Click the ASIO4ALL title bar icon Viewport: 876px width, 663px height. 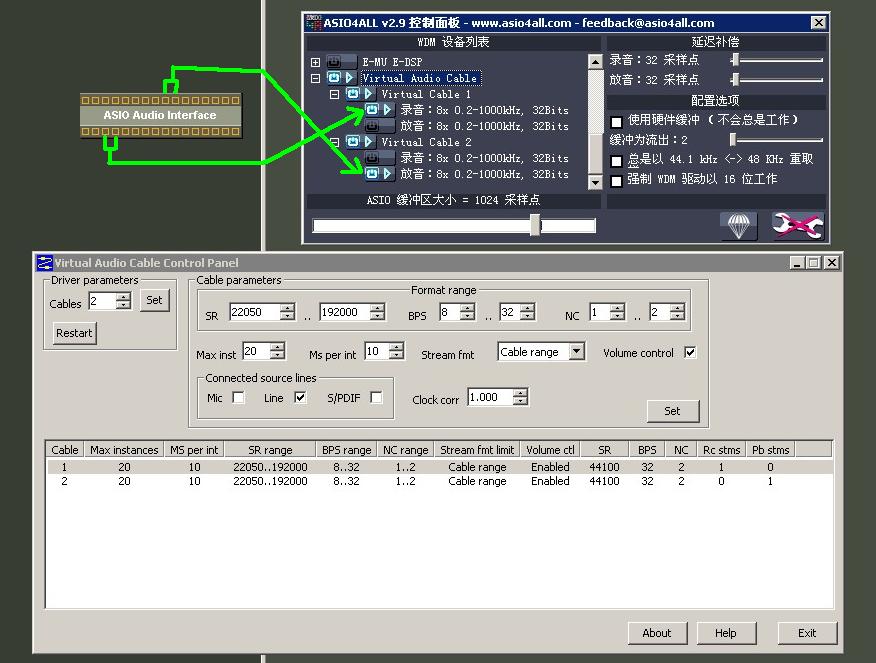click(x=314, y=23)
